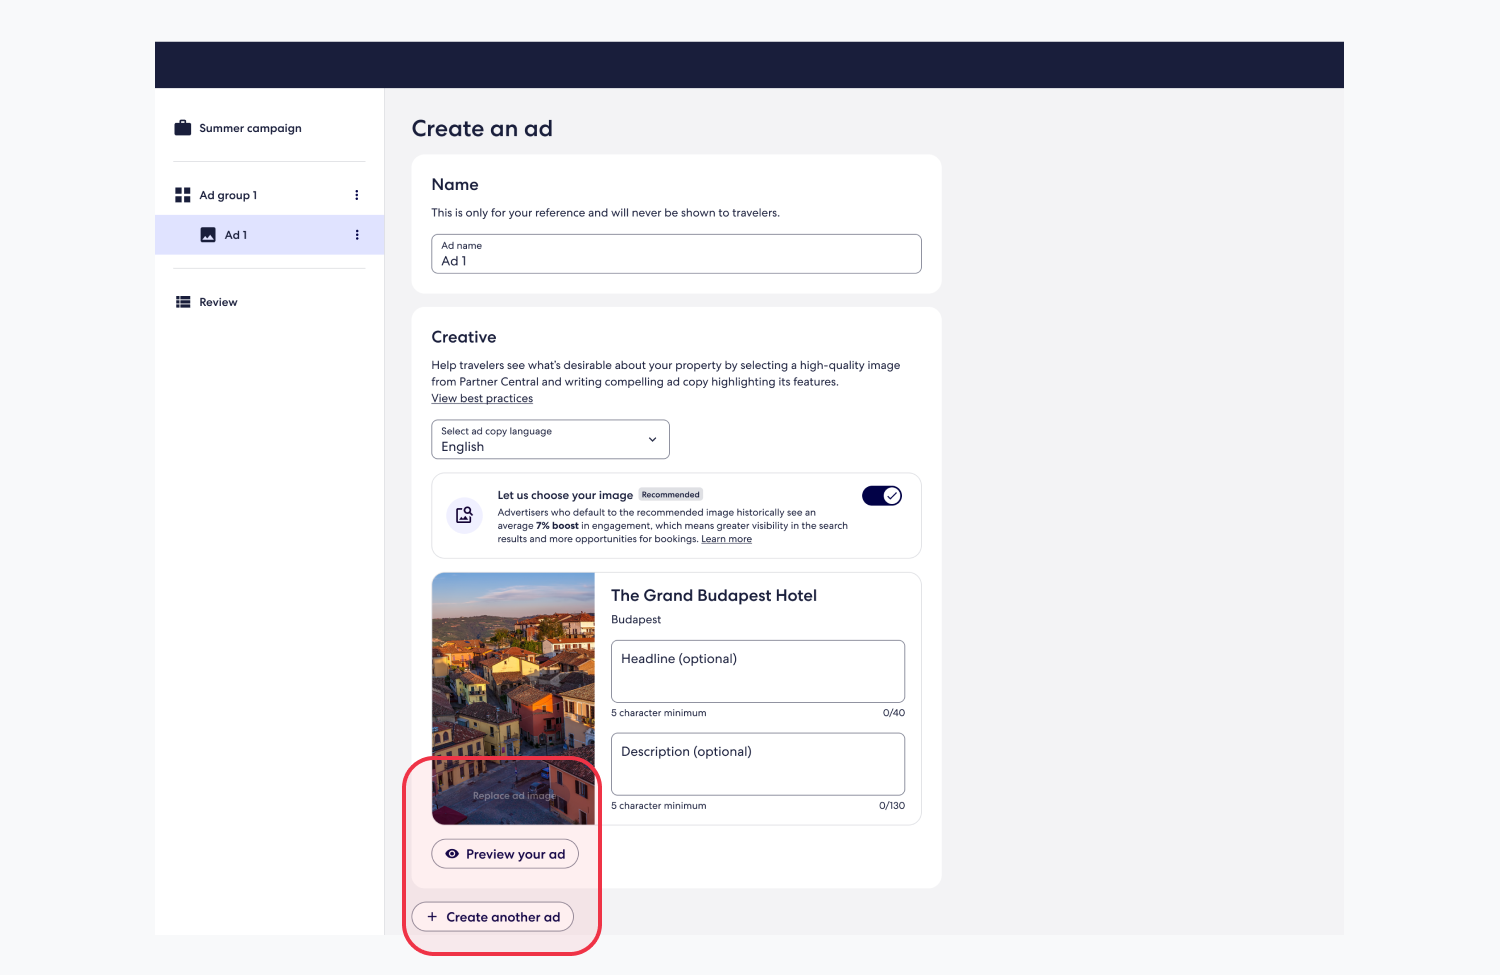Viewport: 1500px width, 975px height.
Task: Click the image search icon beside Let us choose
Action: click(x=464, y=515)
